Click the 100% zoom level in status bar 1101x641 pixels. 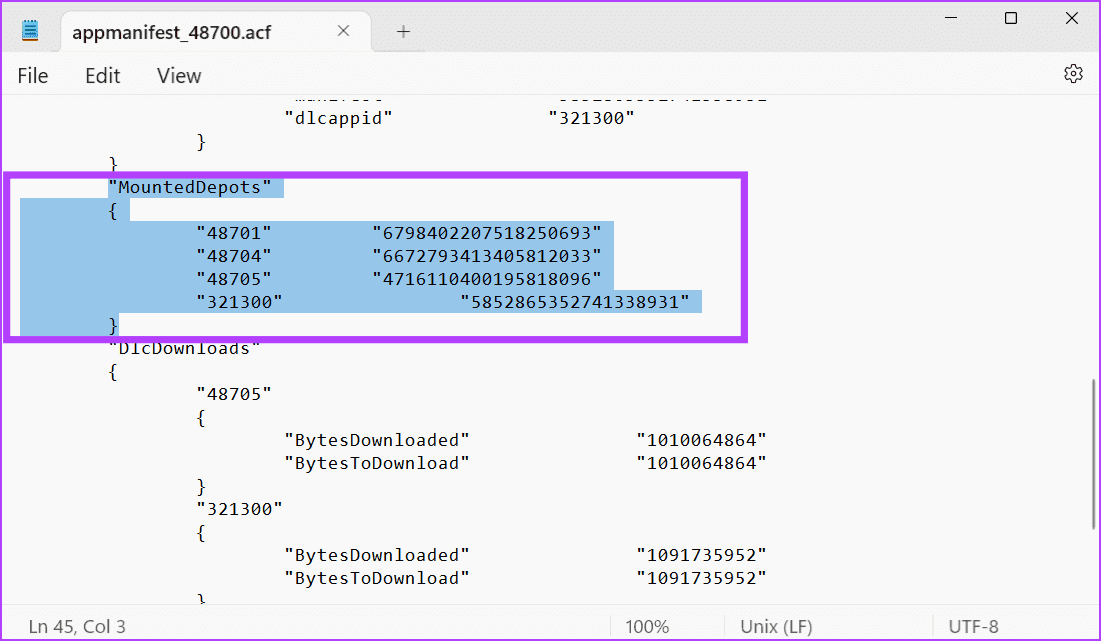pyautogui.click(x=647, y=626)
